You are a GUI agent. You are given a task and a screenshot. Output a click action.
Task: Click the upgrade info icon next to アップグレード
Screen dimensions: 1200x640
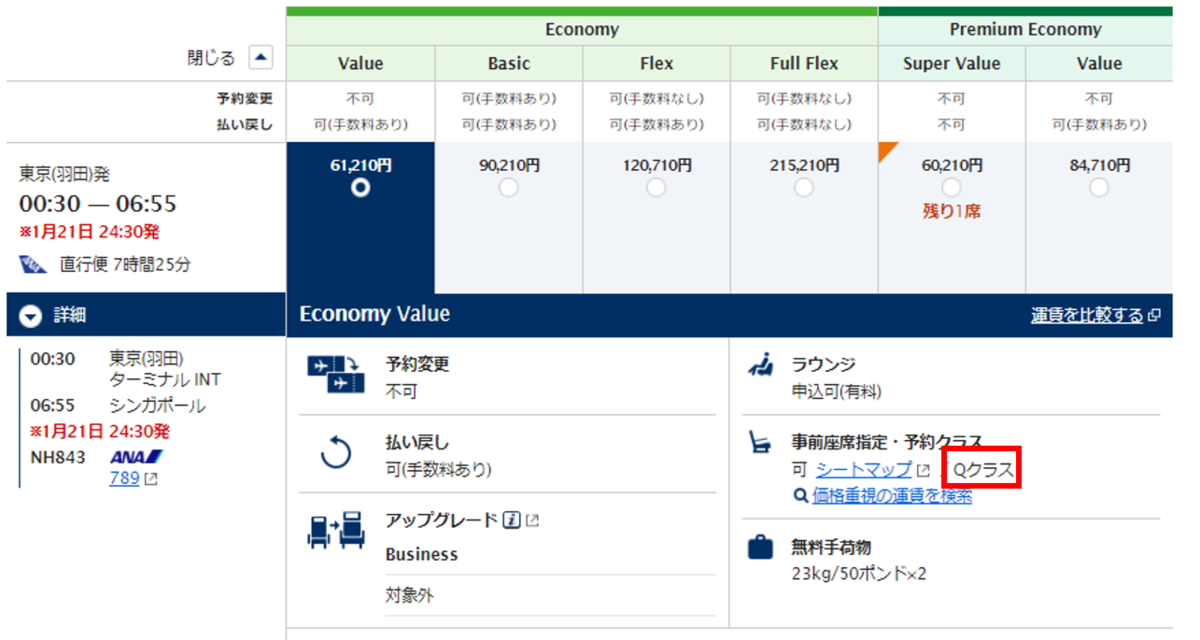tap(512, 520)
